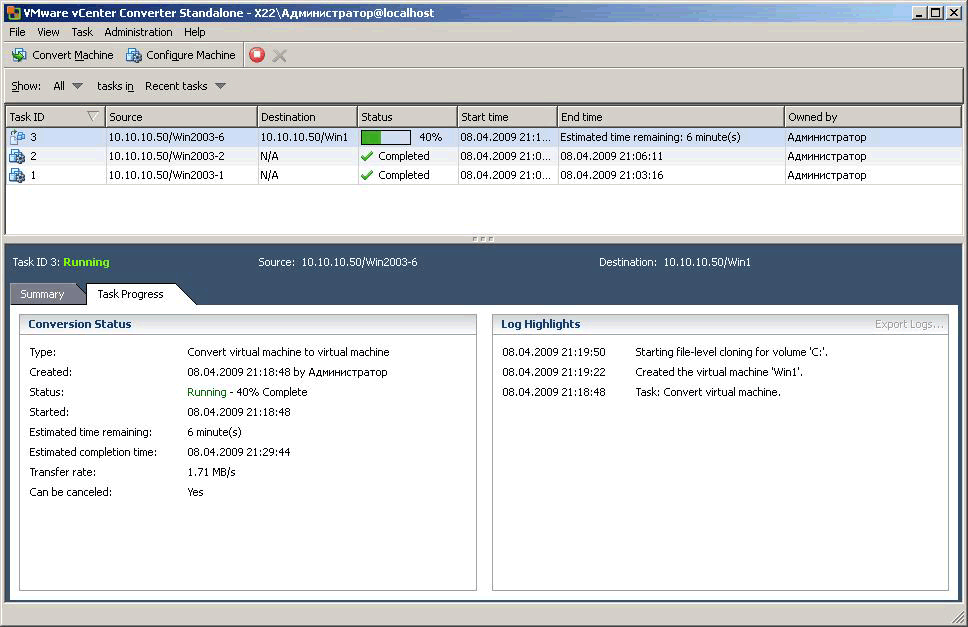968x627 pixels.
Task: Click header Destination: 10.10.10.50/Win1 text
Action: tap(675, 262)
